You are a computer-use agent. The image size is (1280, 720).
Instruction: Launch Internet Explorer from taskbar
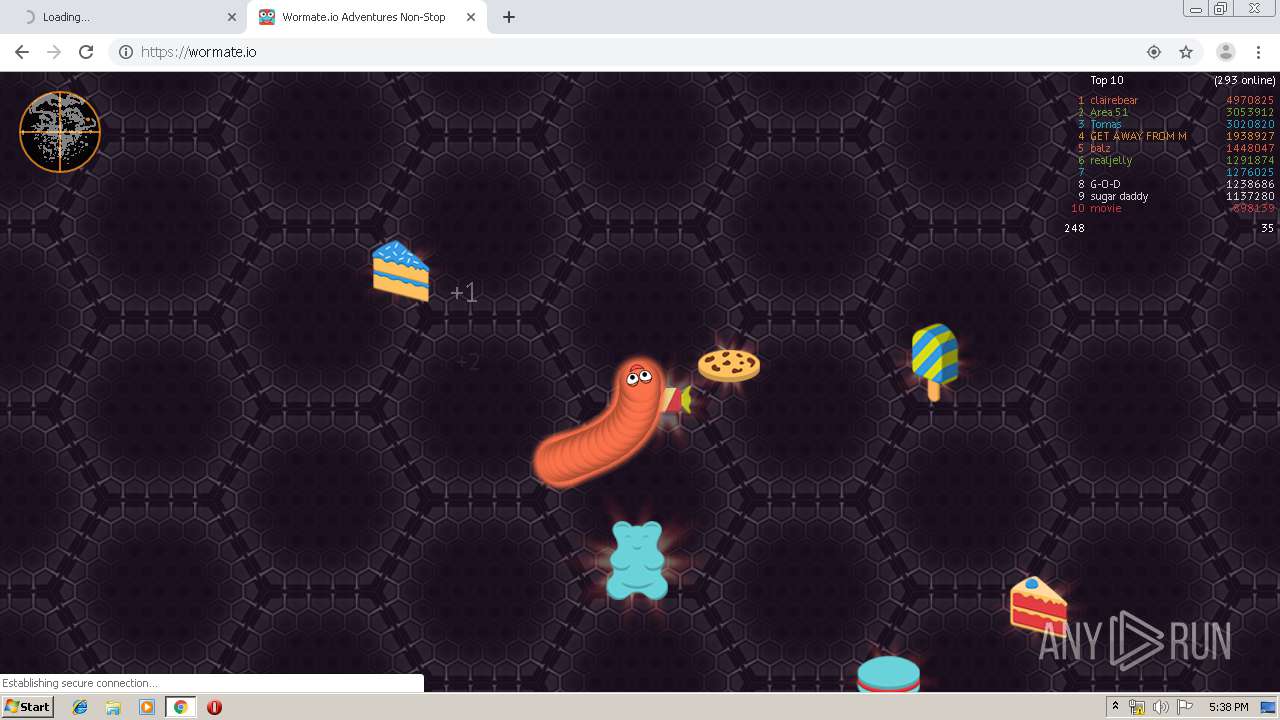[x=80, y=707]
